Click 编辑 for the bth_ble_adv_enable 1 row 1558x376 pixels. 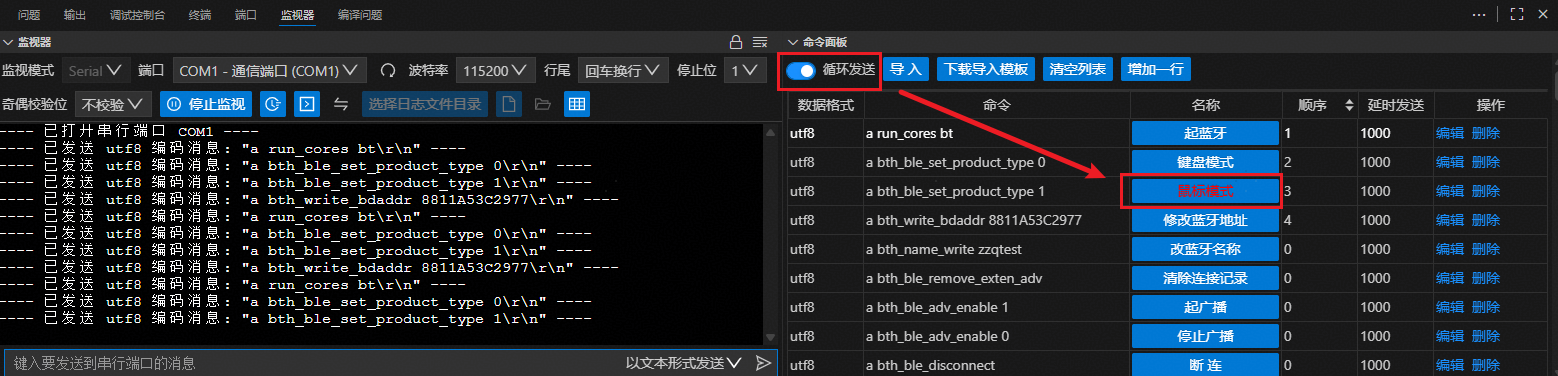pos(1450,307)
